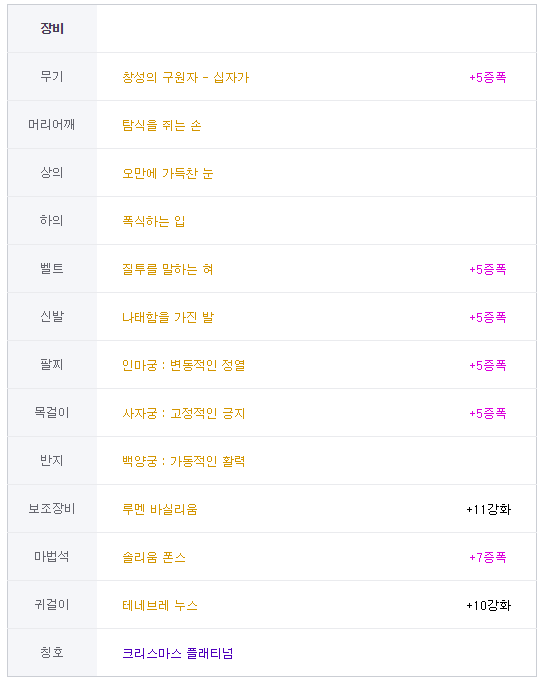Click the +7증폭 value on 마법석 row
The width and height of the screenshot is (543, 684).
pos(488,557)
